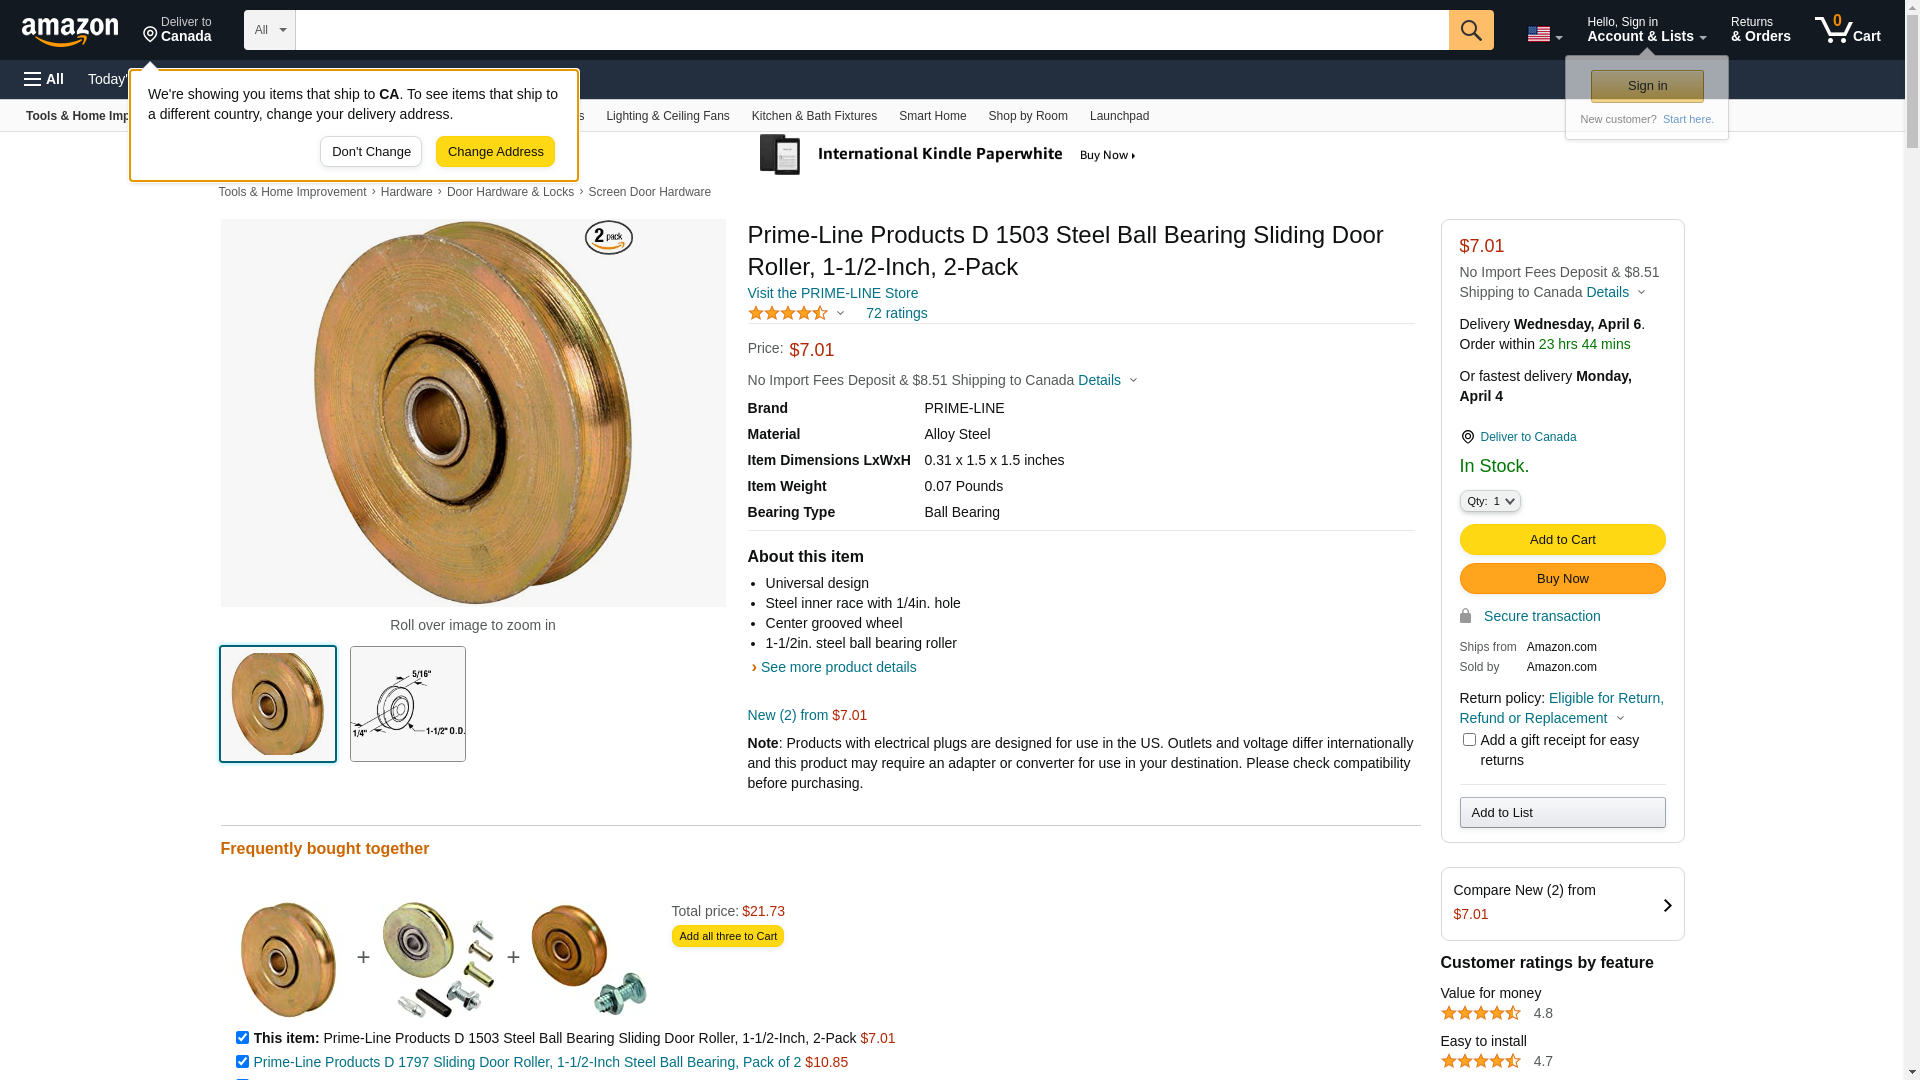Click the US flag language selector
Viewport: 1920px width, 1080px height.
[x=1544, y=34]
